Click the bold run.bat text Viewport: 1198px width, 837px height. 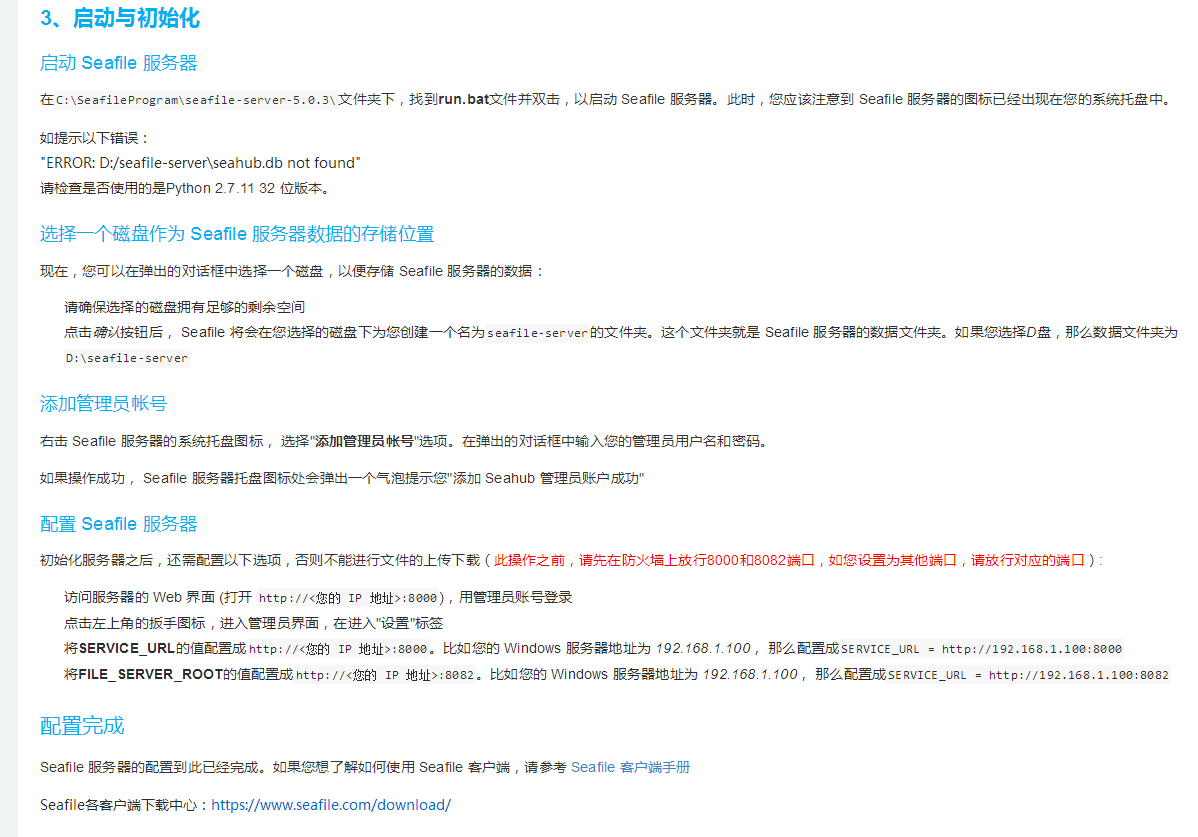(463, 99)
